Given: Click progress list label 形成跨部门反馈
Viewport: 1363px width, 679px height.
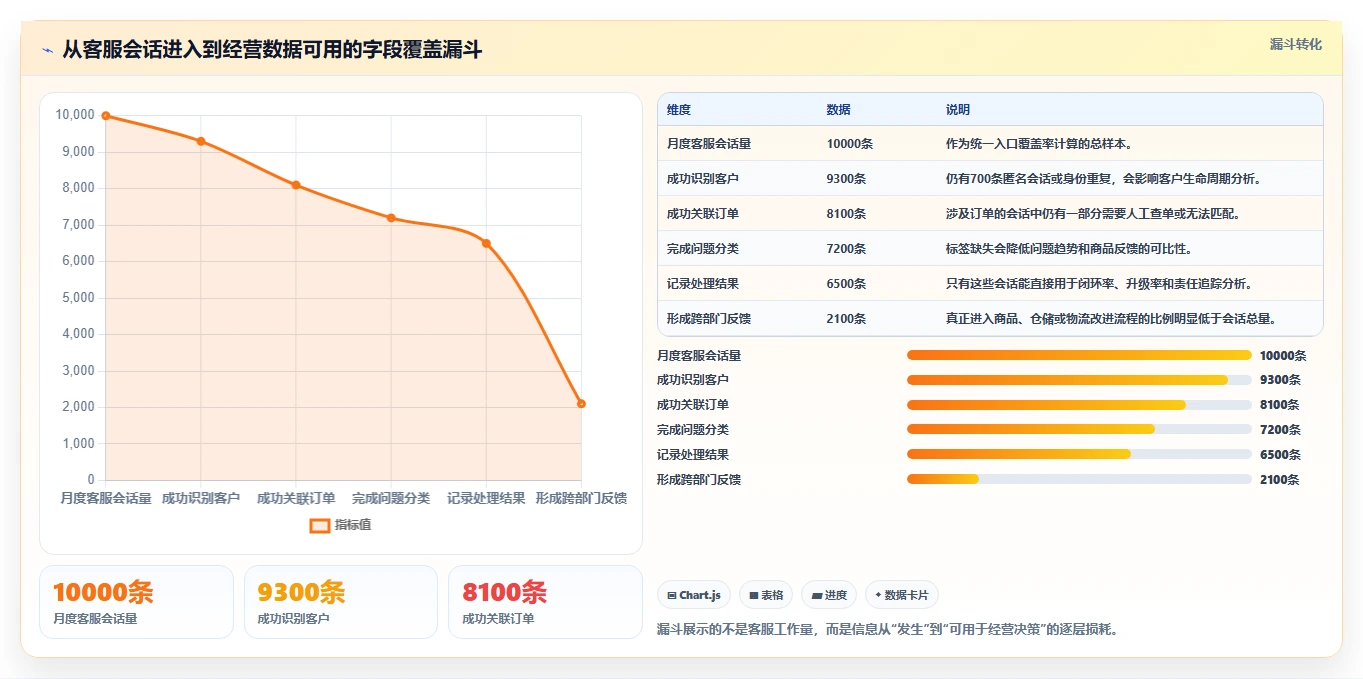Looking at the screenshot, I should pyautogui.click(x=699, y=480).
